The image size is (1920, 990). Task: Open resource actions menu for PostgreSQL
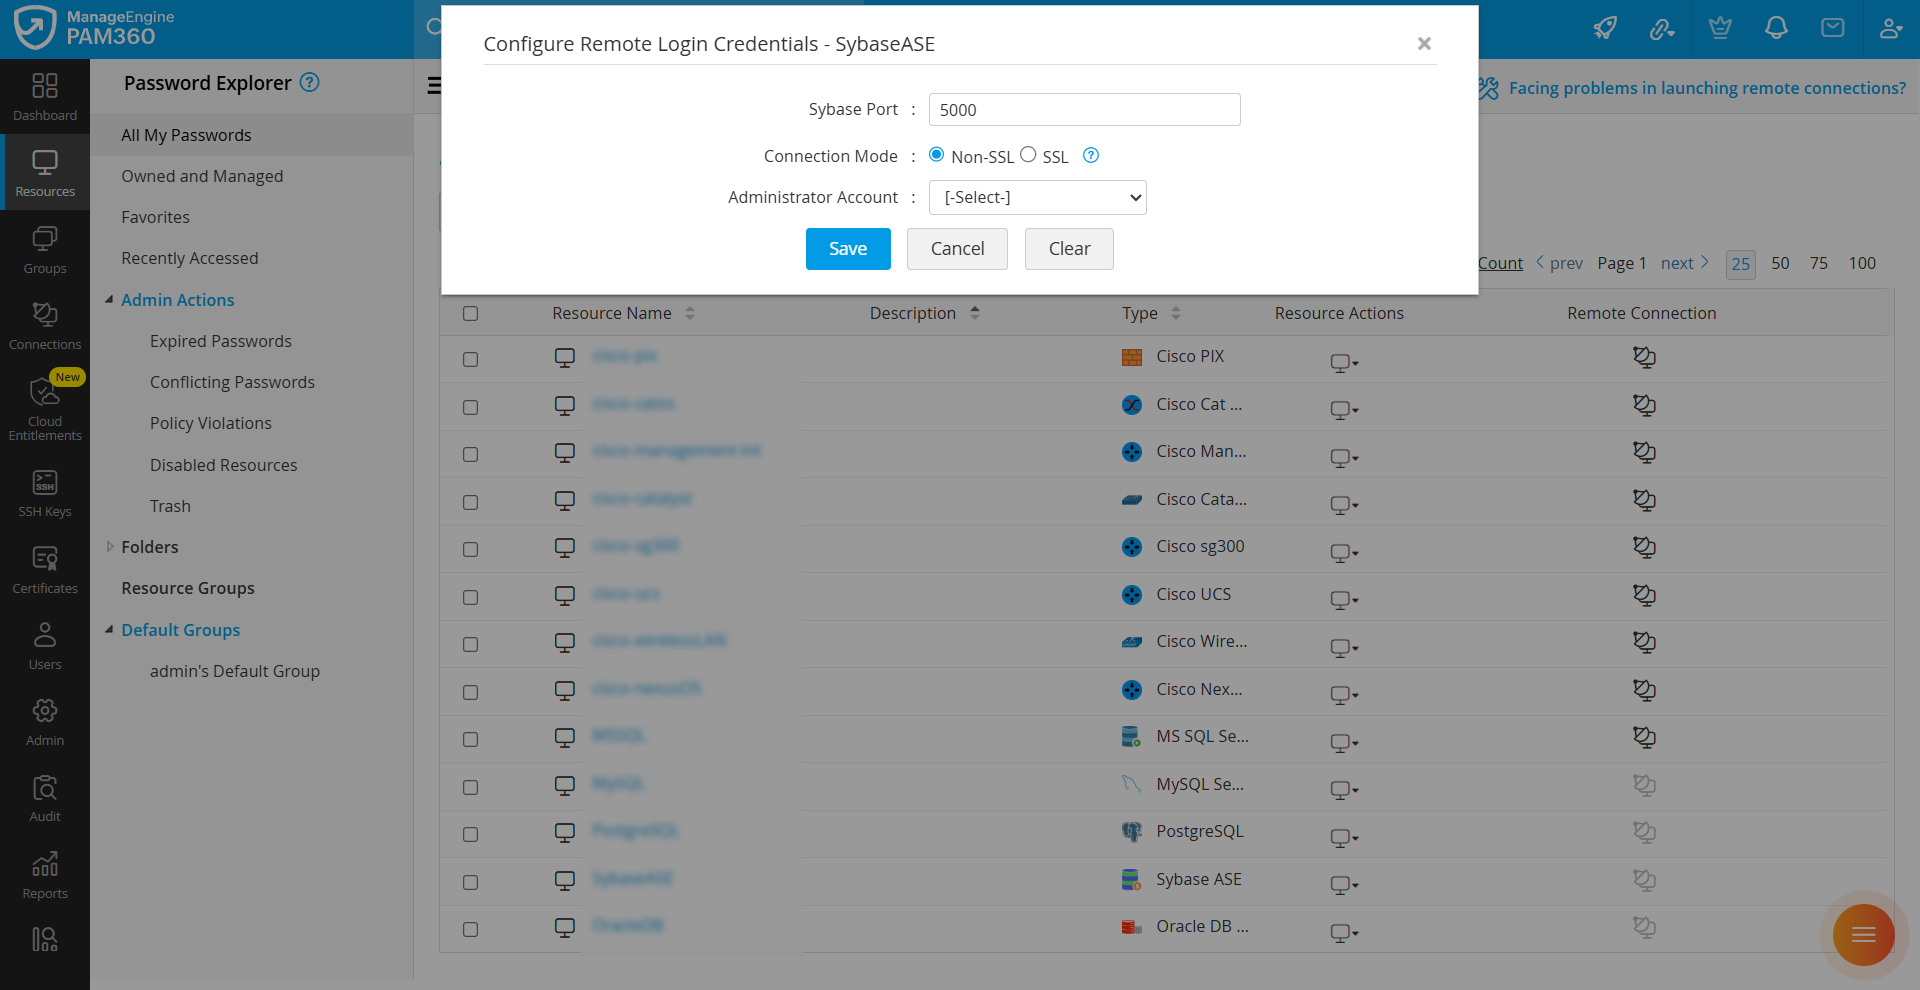pos(1343,837)
